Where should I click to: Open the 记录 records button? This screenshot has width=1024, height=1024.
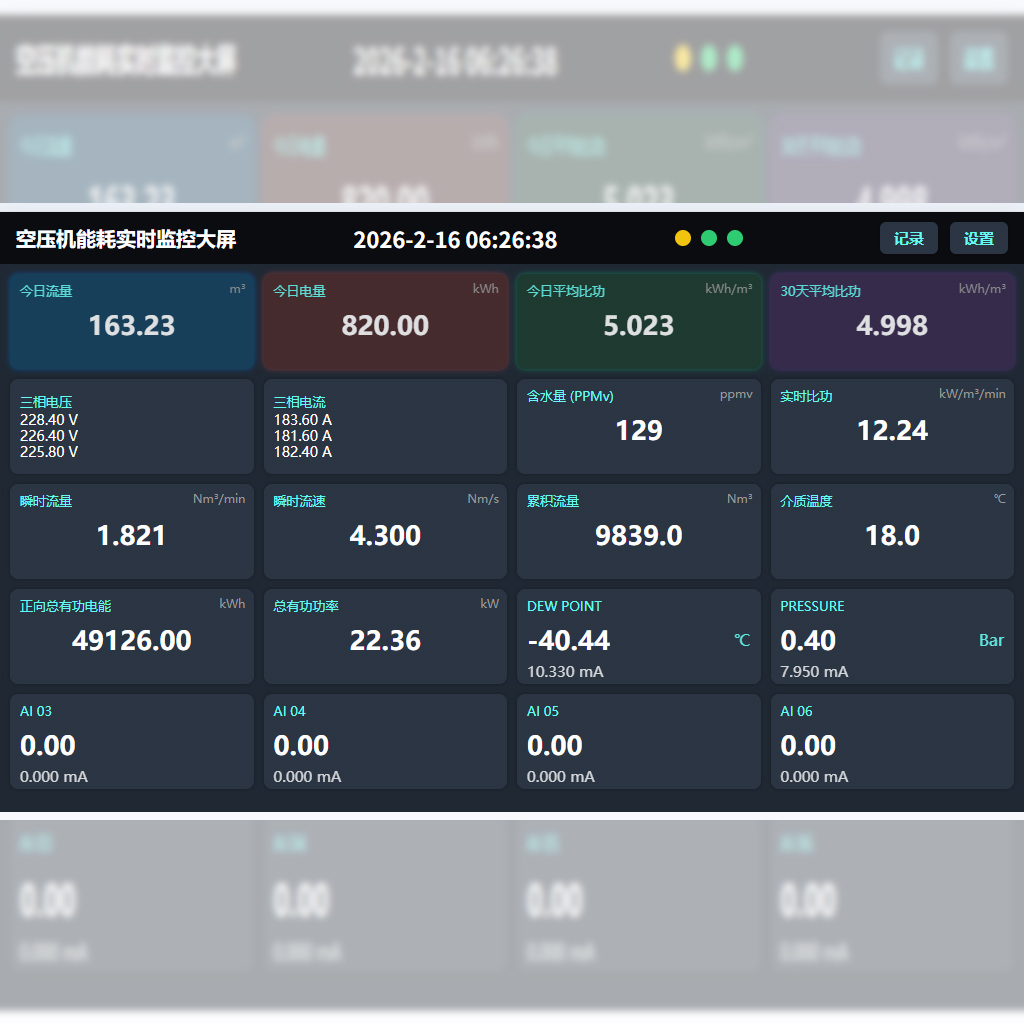click(x=908, y=238)
